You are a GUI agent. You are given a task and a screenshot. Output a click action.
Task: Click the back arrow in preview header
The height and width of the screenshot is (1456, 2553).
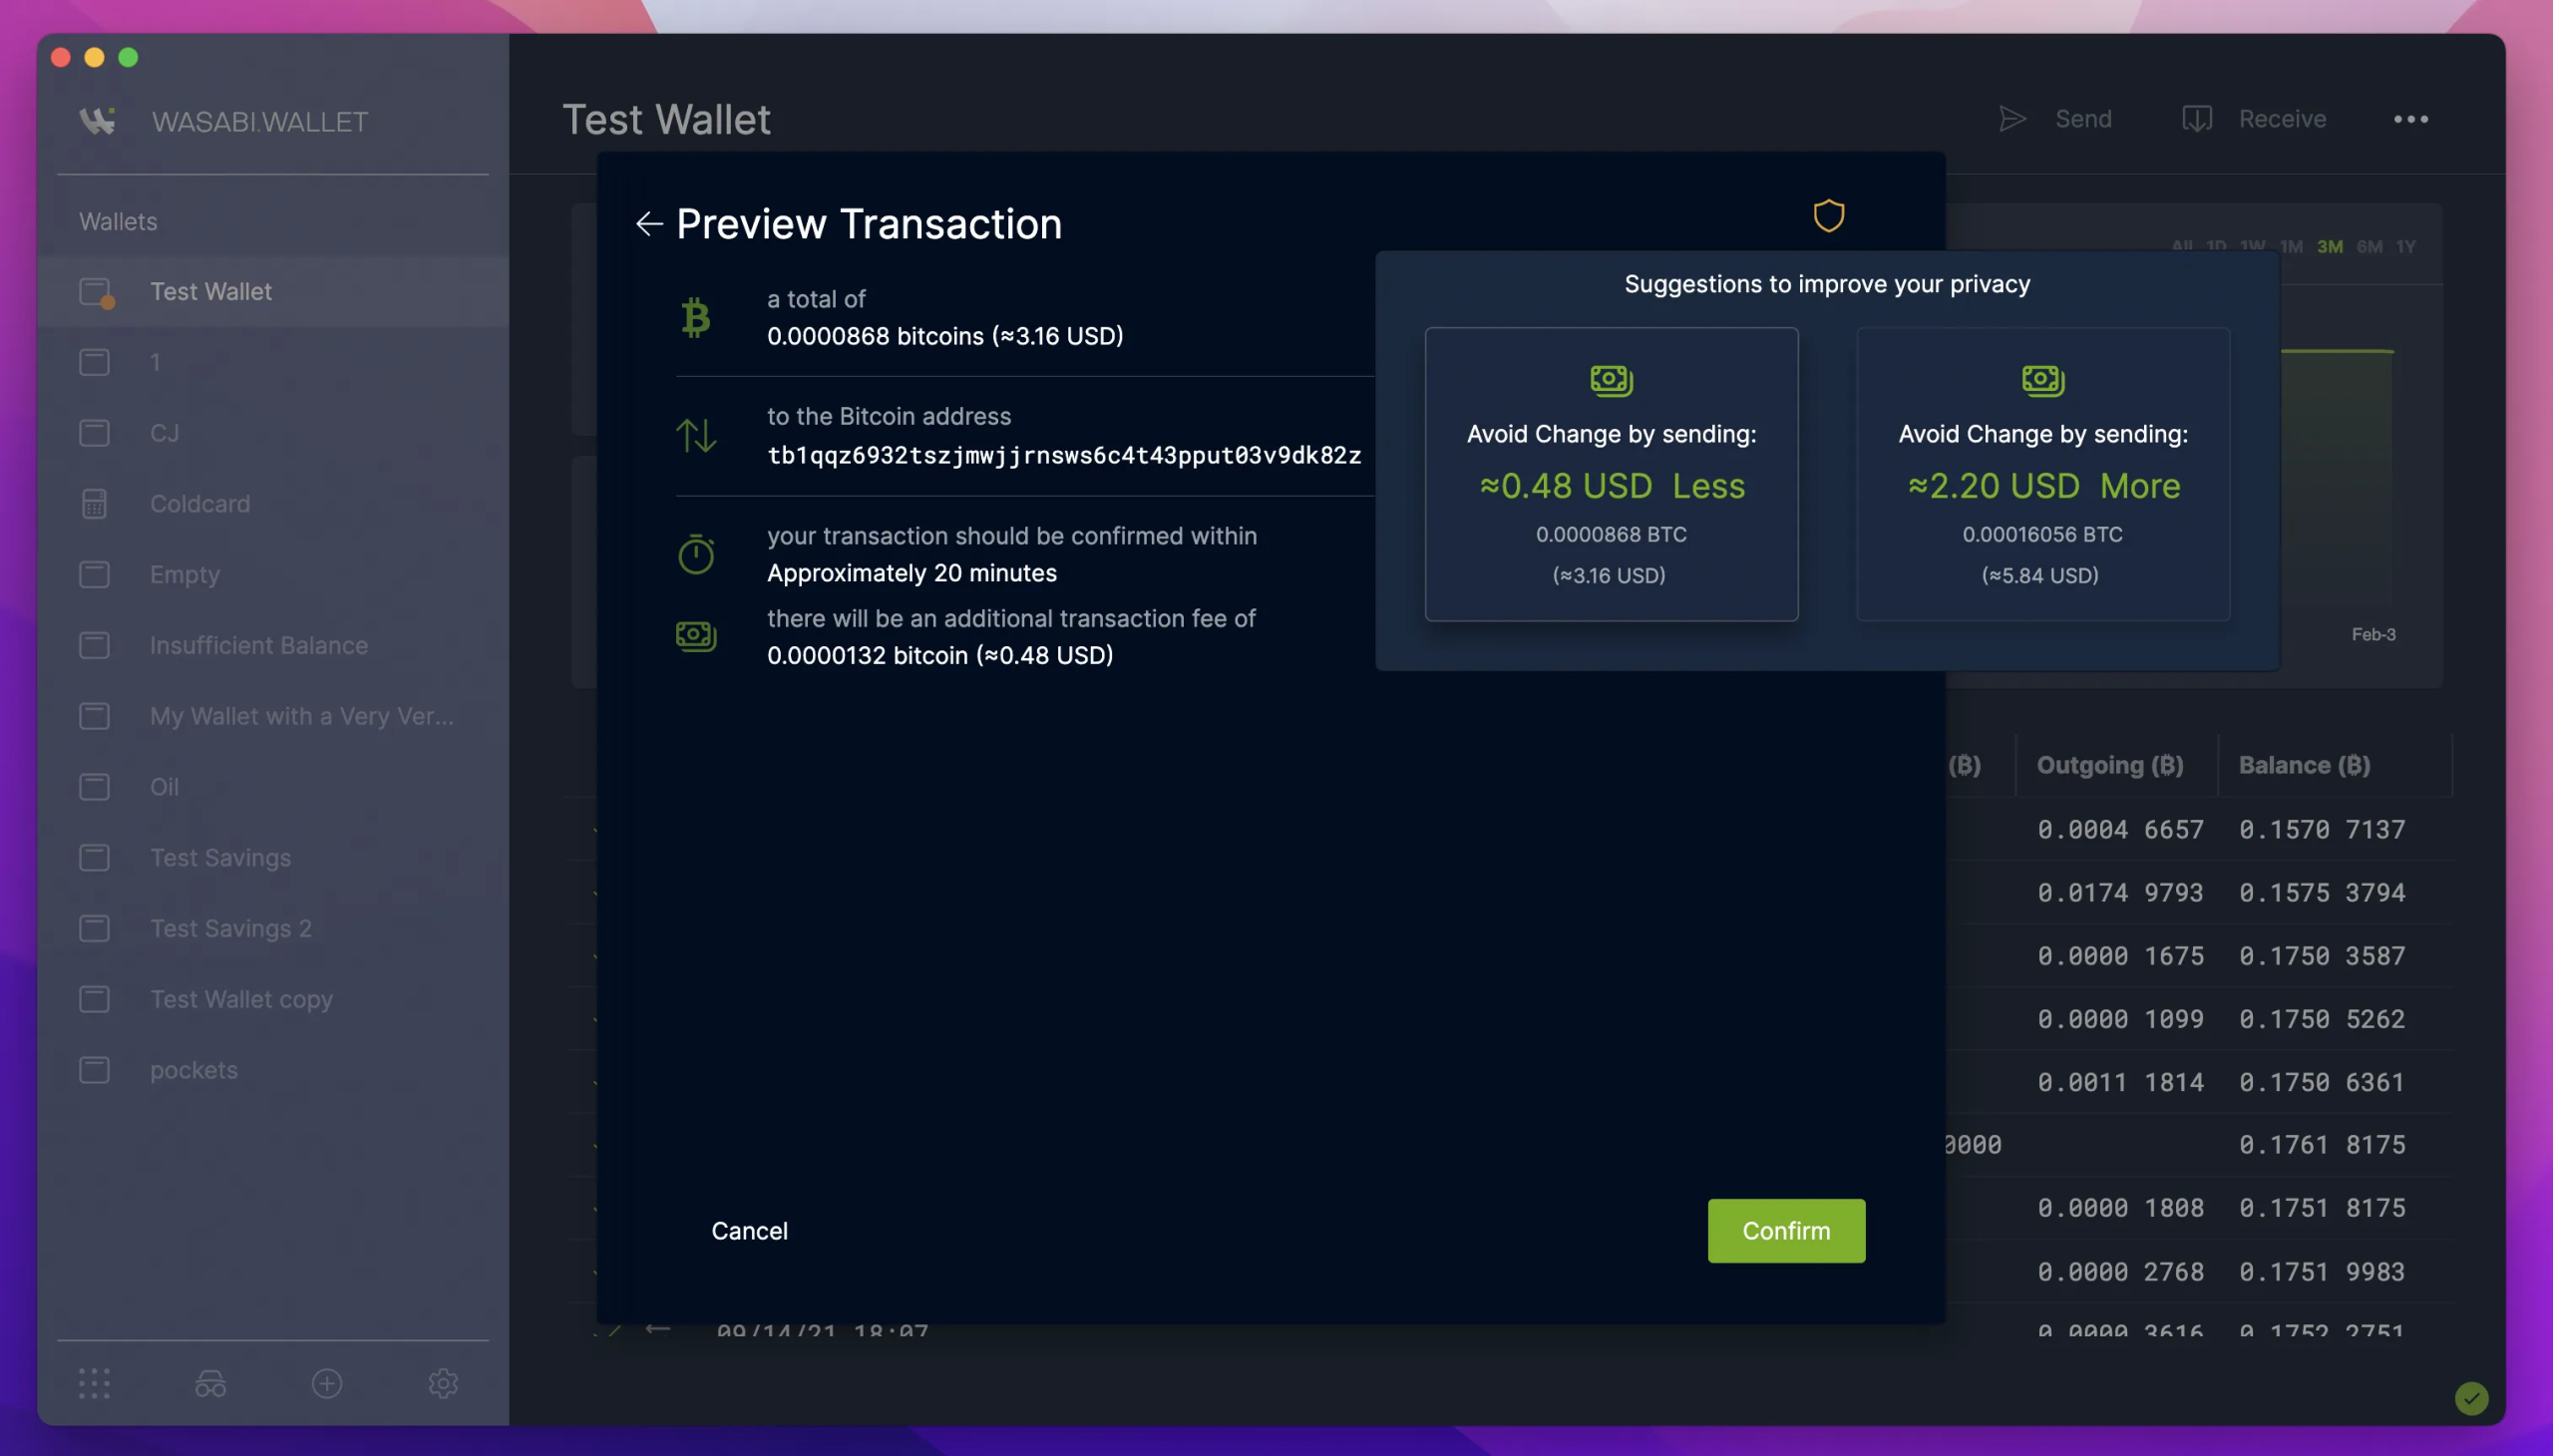(x=649, y=222)
